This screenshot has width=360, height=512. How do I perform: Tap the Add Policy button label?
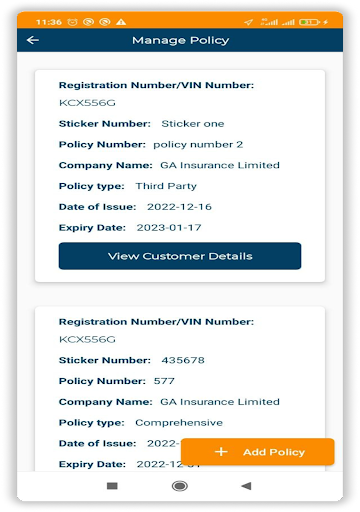click(274, 452)
